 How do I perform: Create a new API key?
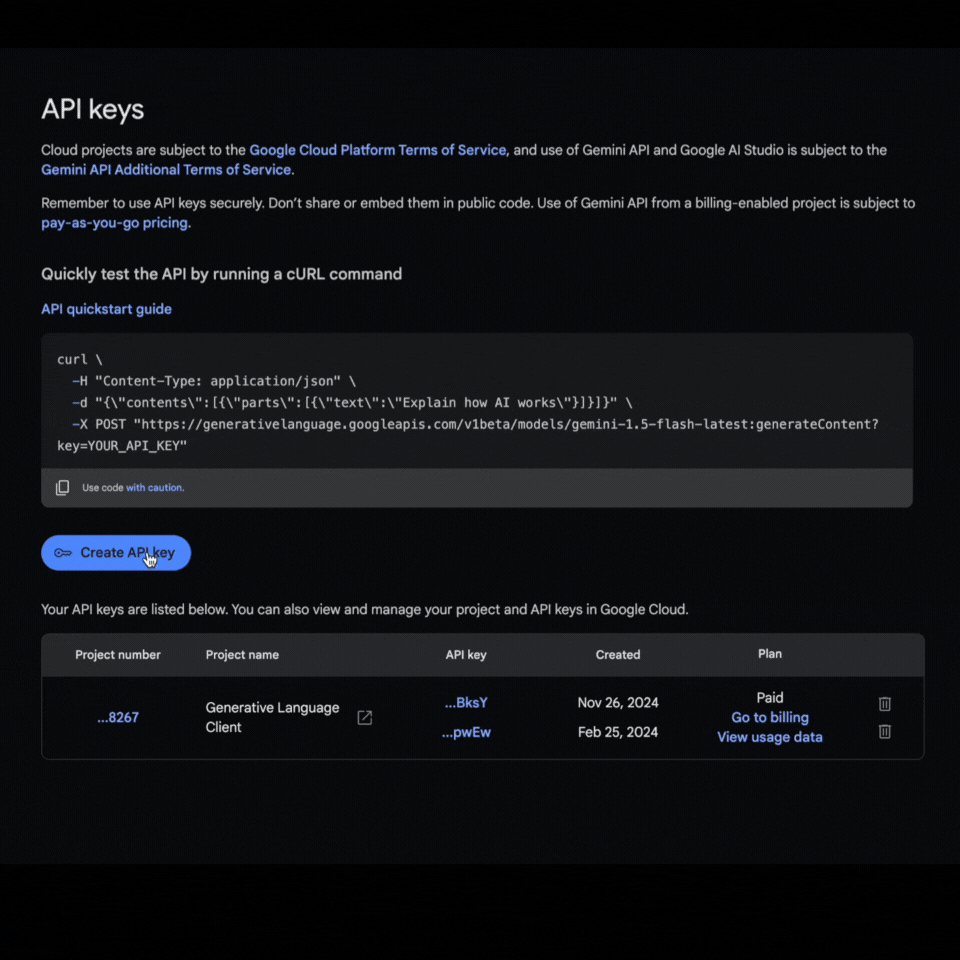(x=115, y=552)
